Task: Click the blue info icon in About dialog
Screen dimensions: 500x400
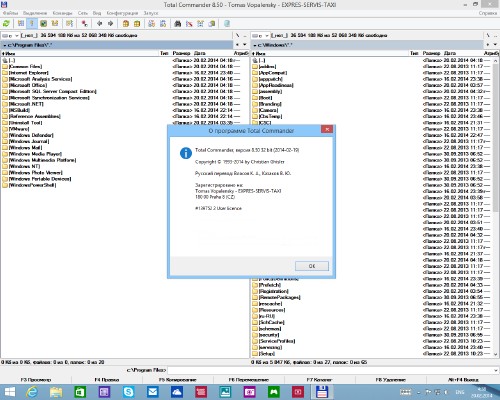Action: coord(186,153)
